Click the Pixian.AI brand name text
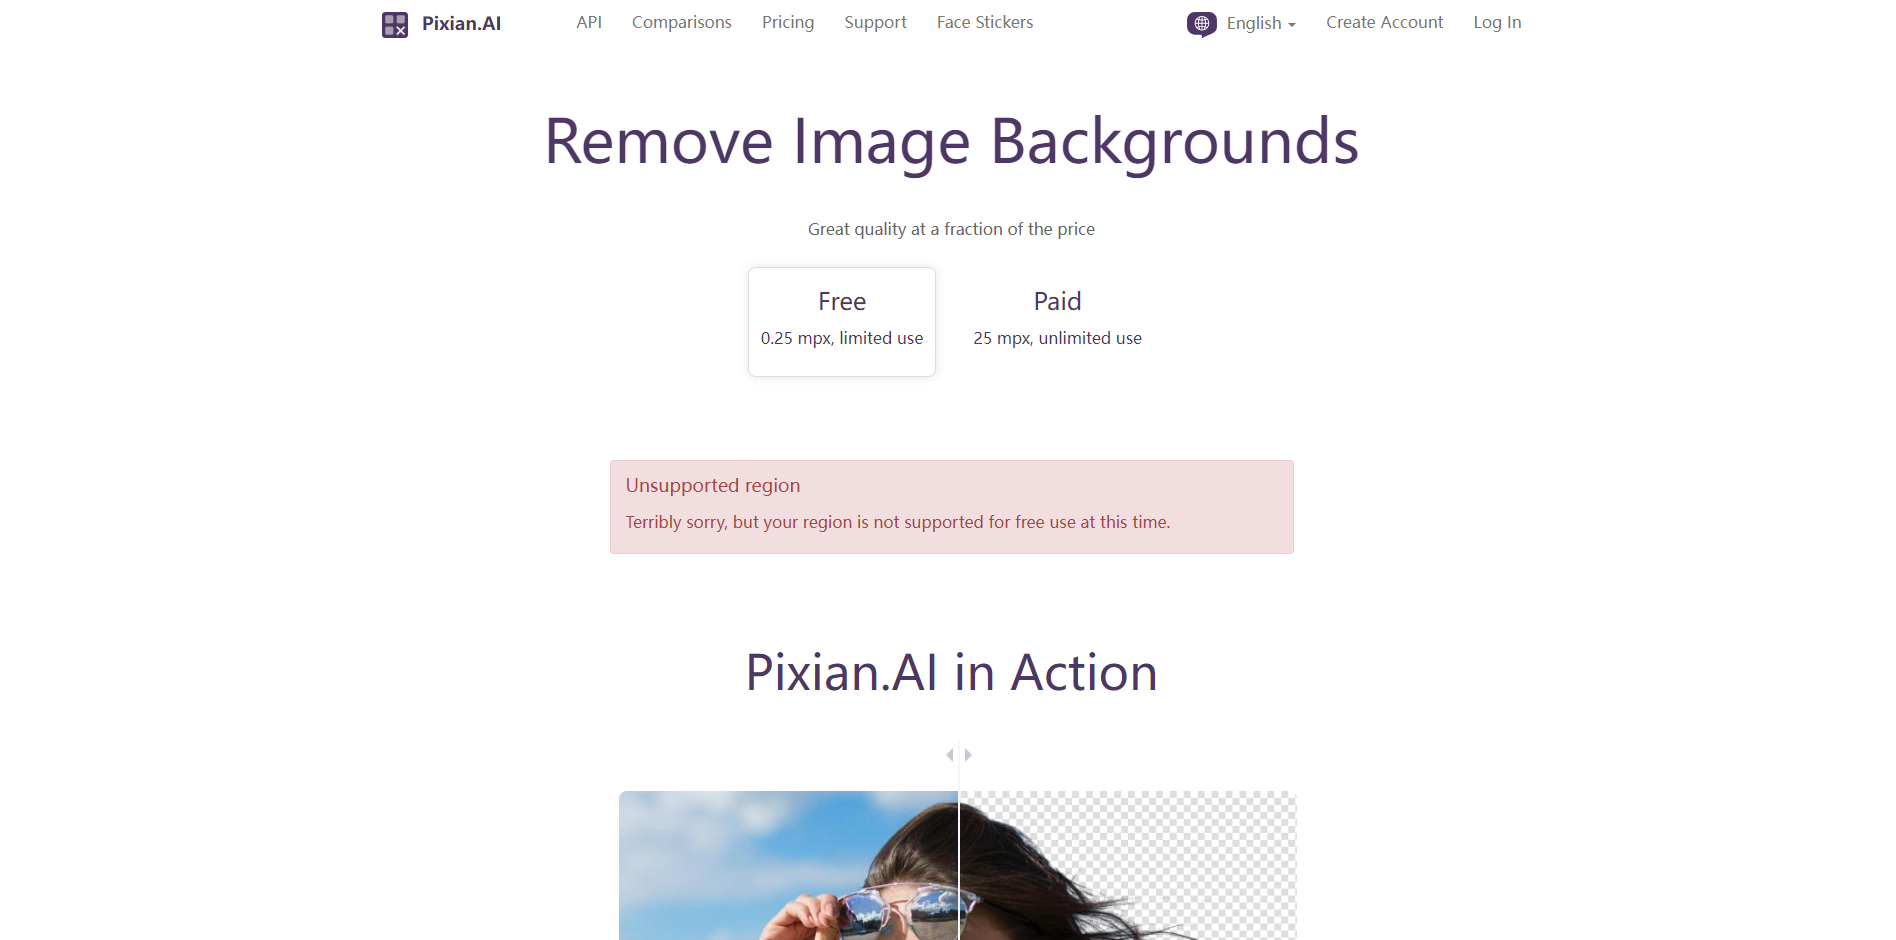1896x940 pixels. 461,23
